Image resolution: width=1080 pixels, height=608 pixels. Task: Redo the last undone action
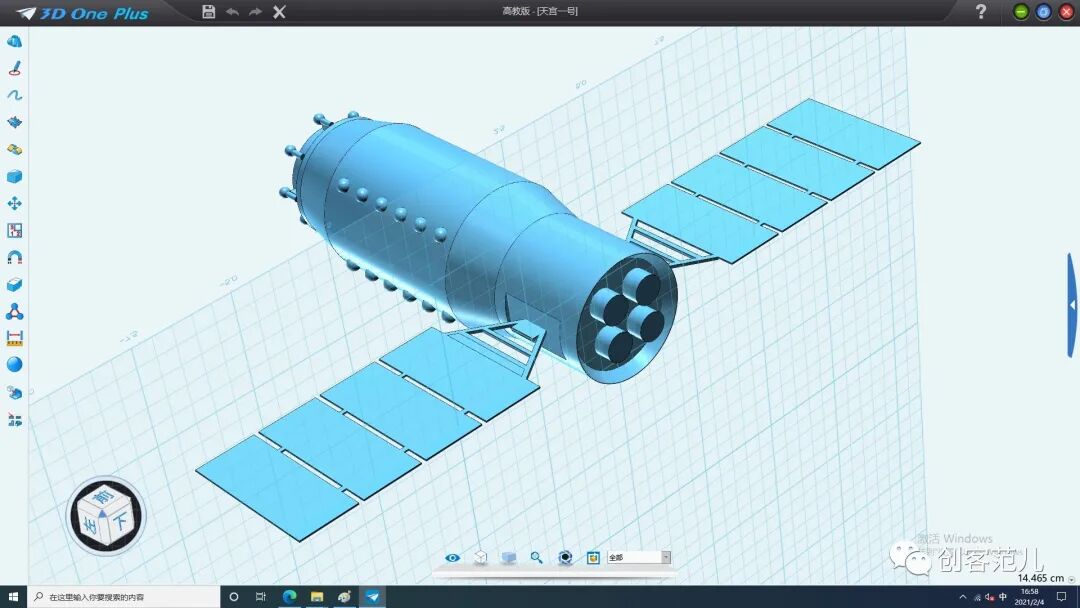255,12
